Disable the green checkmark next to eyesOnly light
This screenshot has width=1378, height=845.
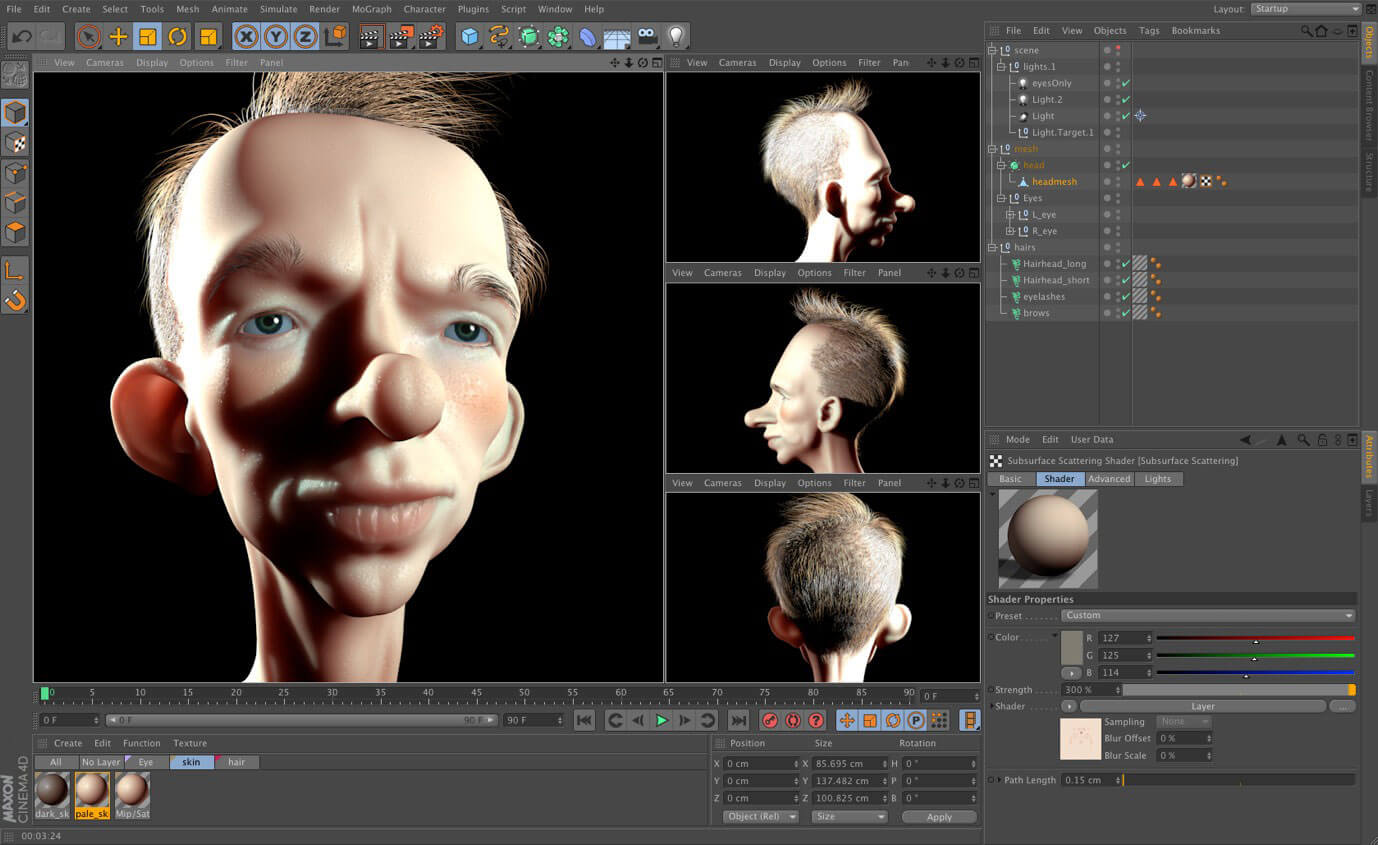pos(1125,83)
